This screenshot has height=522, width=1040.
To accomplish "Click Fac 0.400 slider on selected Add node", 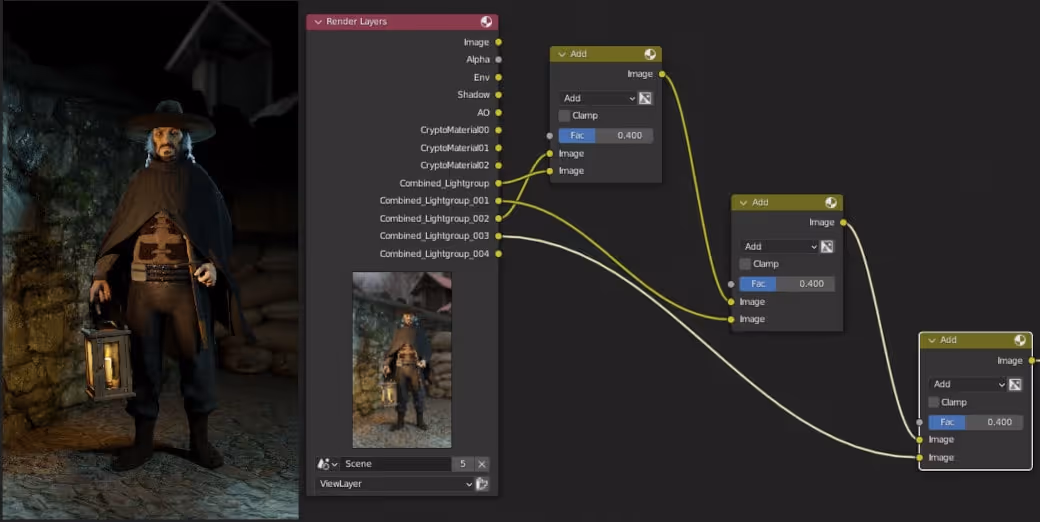I will point(975,422).
